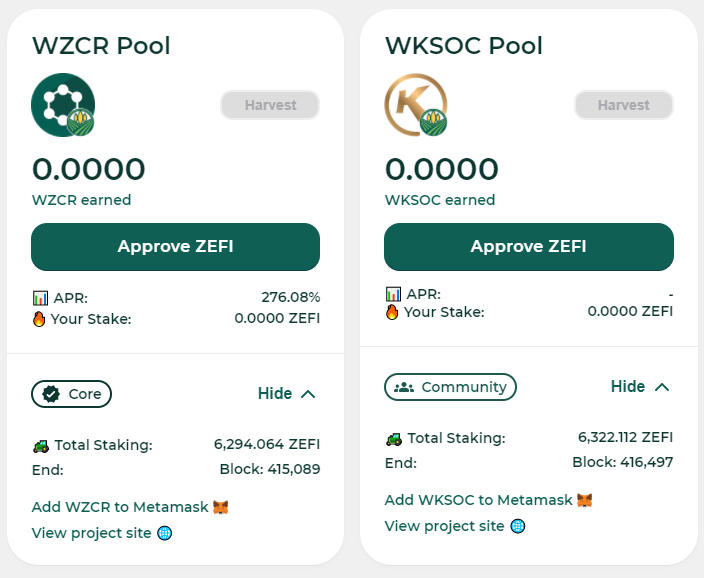Click the Metamask fox icon in WKSOC pool

coord(585,500)
